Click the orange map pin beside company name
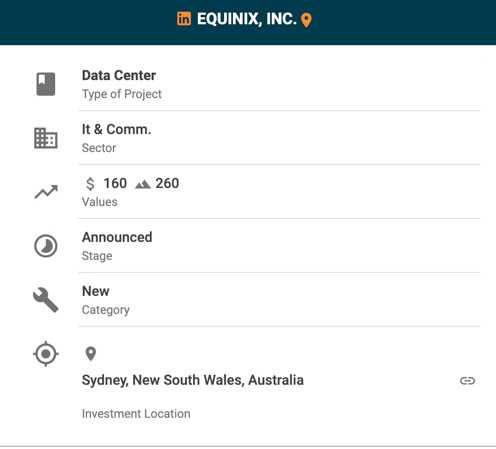Image resolution: width=496 pixels, height=449 pixels. (306, 20)
